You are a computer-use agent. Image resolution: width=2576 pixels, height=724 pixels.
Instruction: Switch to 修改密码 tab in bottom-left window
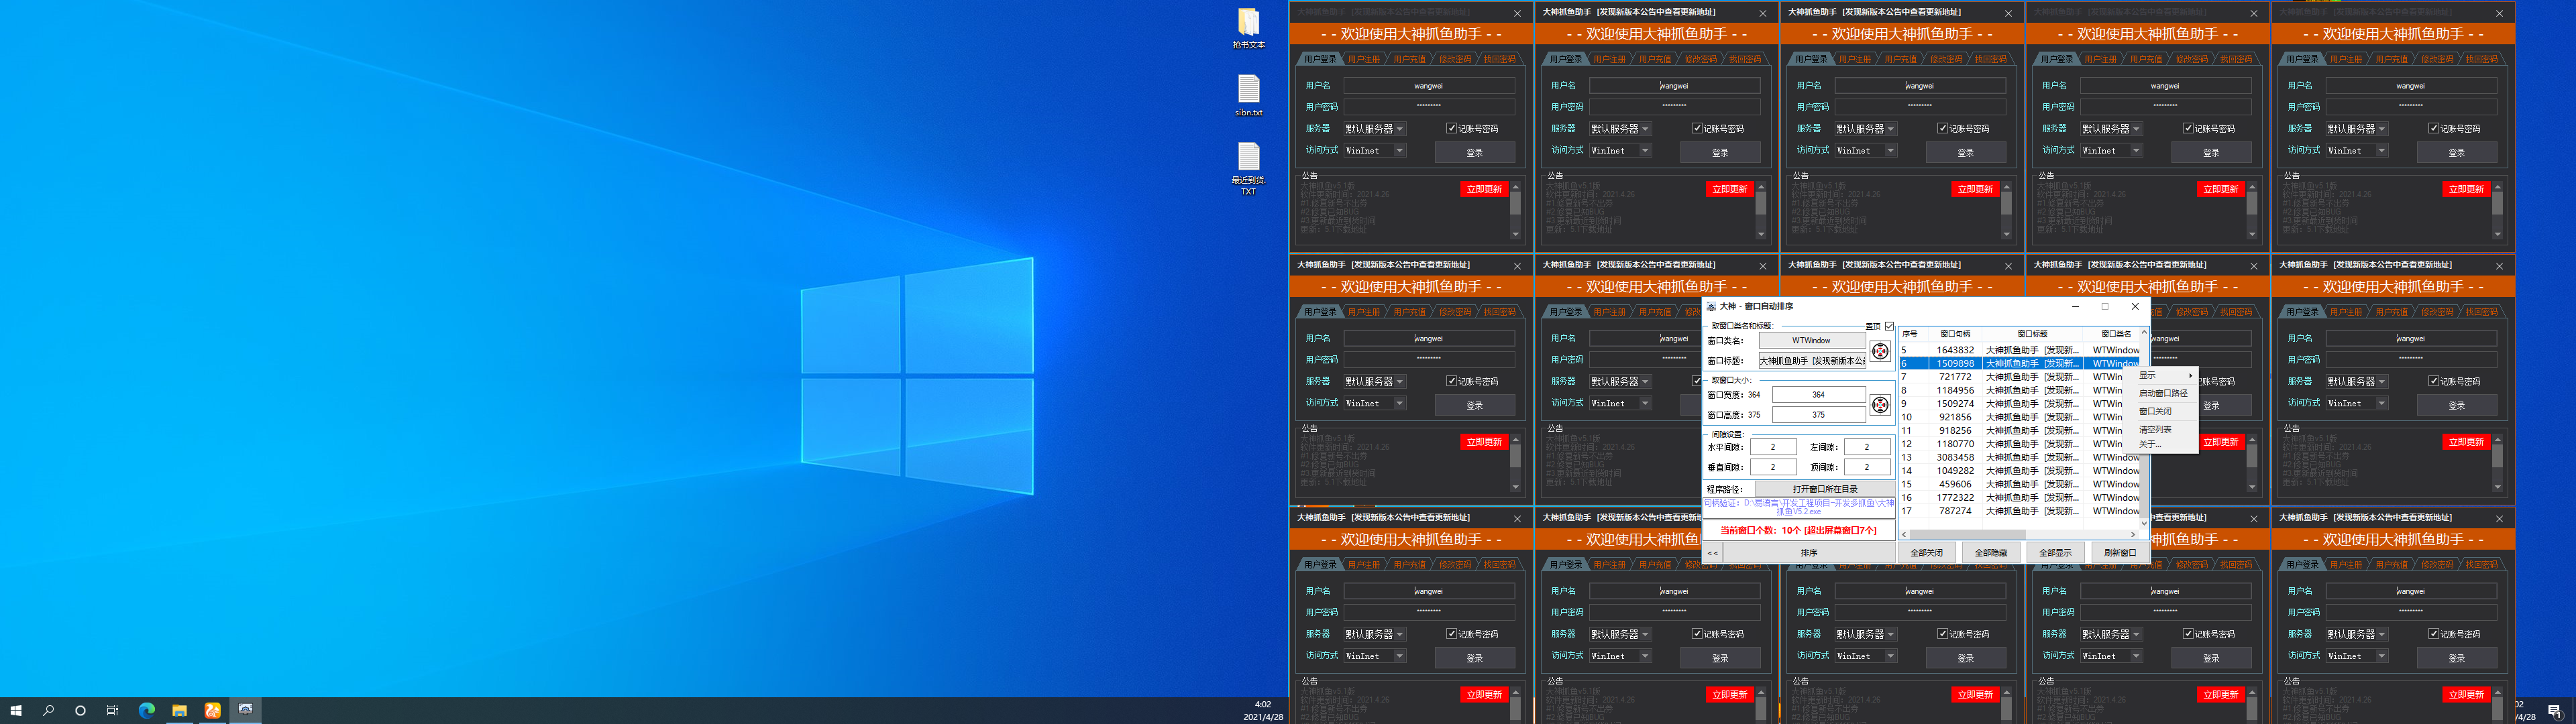pos(1454,565)
